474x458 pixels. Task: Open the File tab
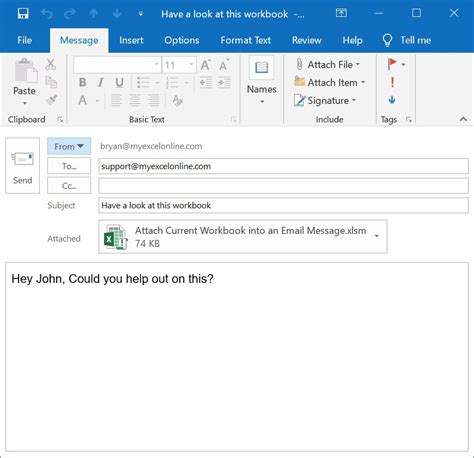tap(24, 40)
